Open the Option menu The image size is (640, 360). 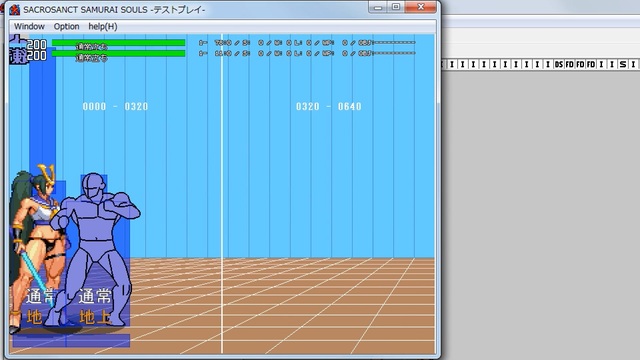point(67,27)
